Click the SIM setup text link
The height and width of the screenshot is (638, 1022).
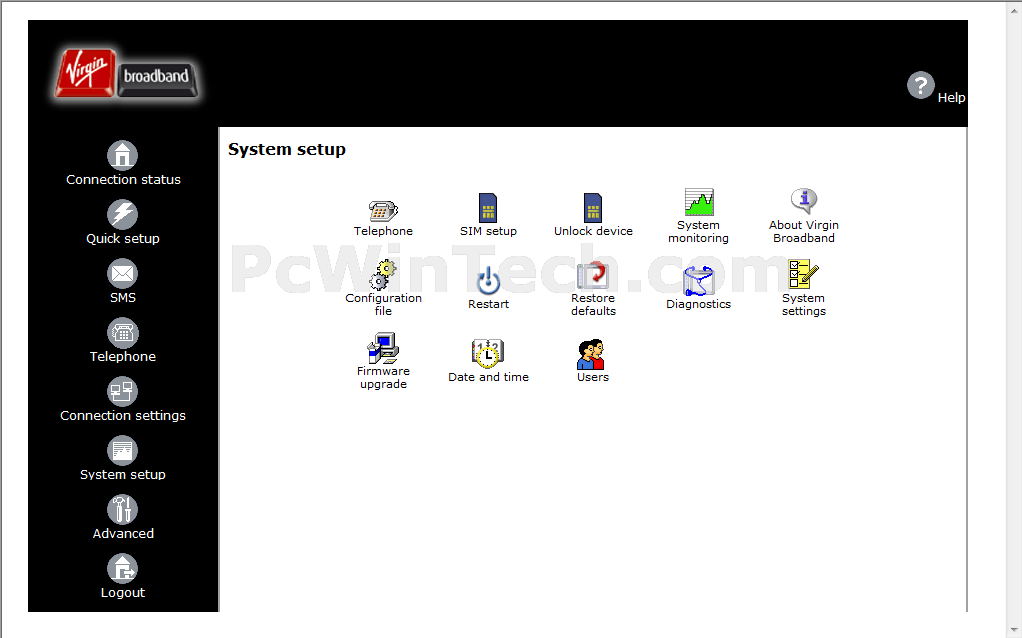[488, 231]
